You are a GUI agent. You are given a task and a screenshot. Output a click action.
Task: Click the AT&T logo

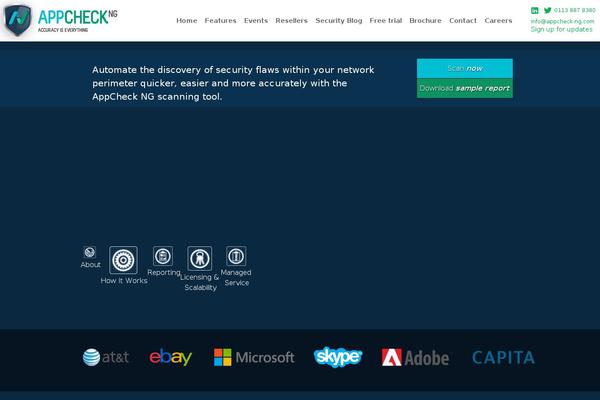(106, 357)
